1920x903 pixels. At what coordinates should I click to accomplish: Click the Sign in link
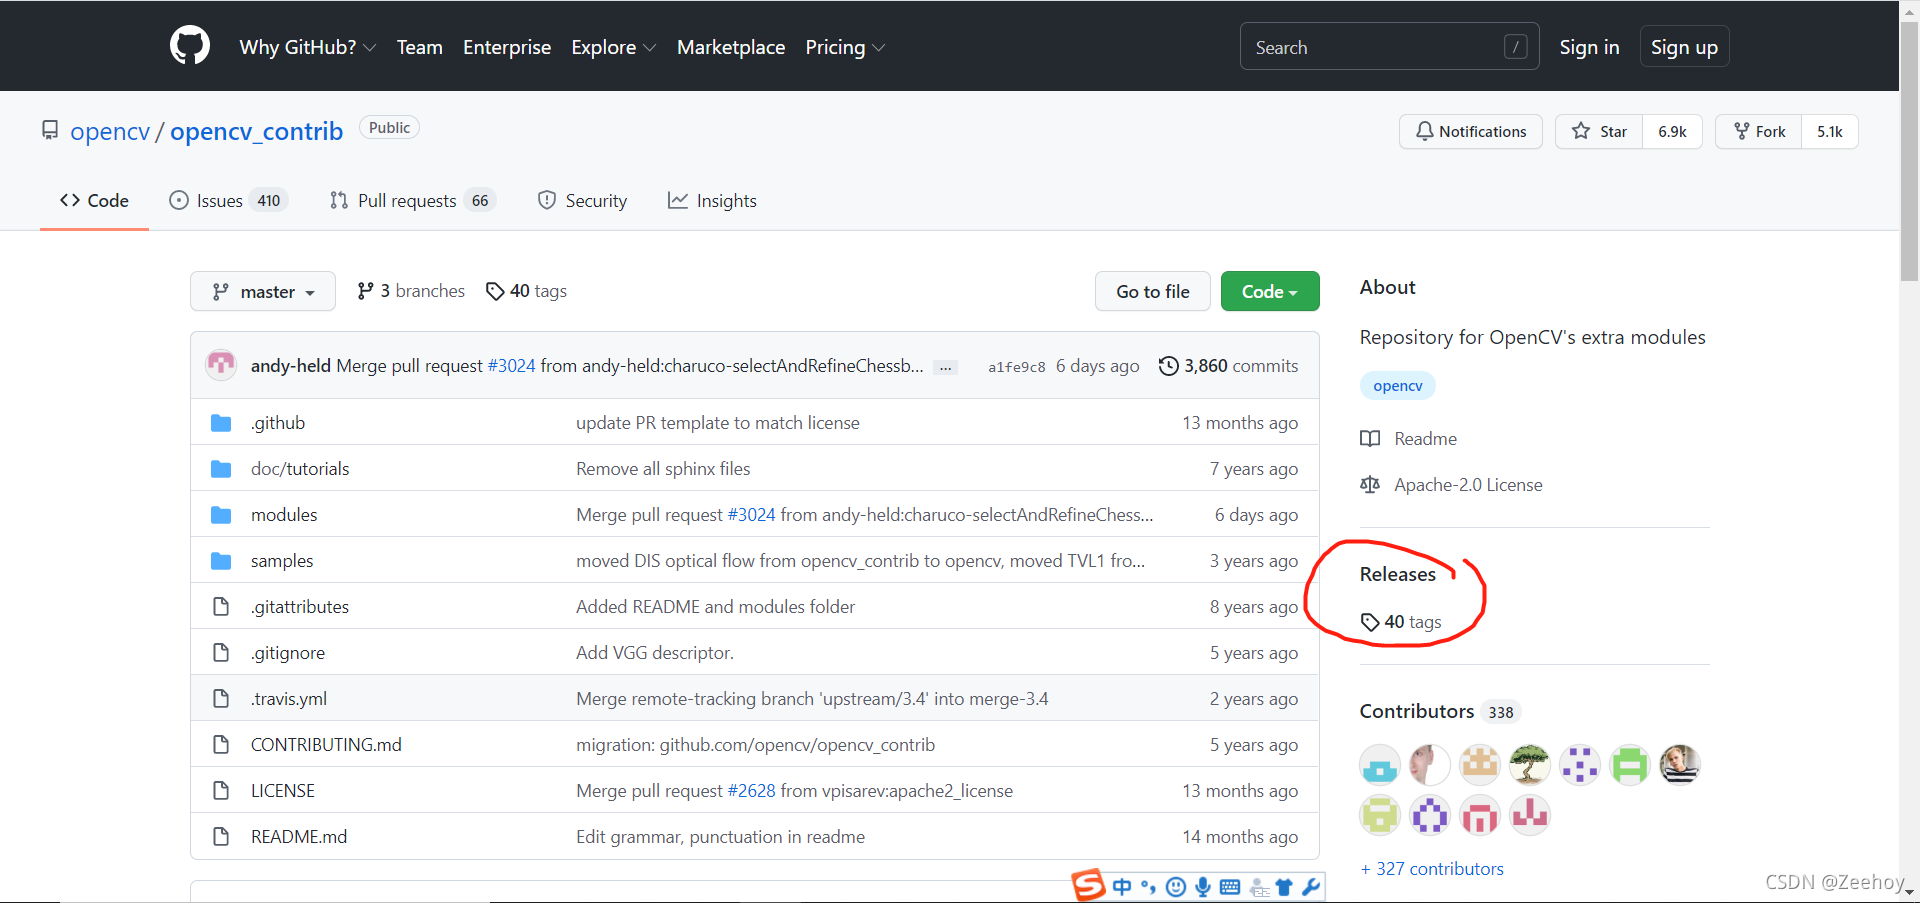1589,47
